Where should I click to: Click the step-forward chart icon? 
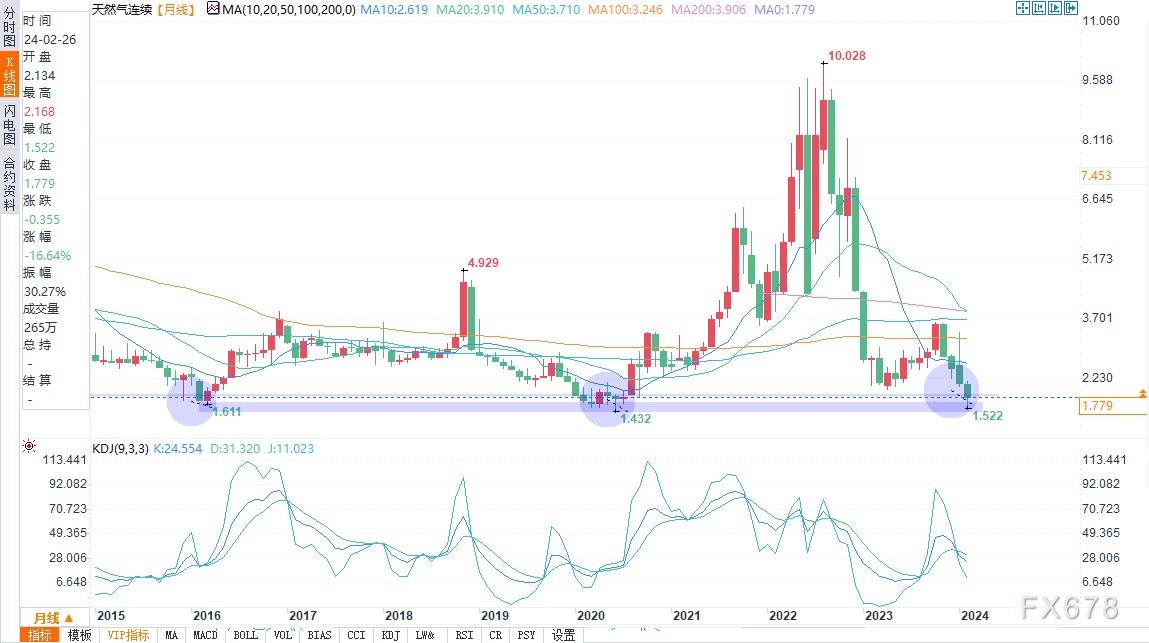1055,8
